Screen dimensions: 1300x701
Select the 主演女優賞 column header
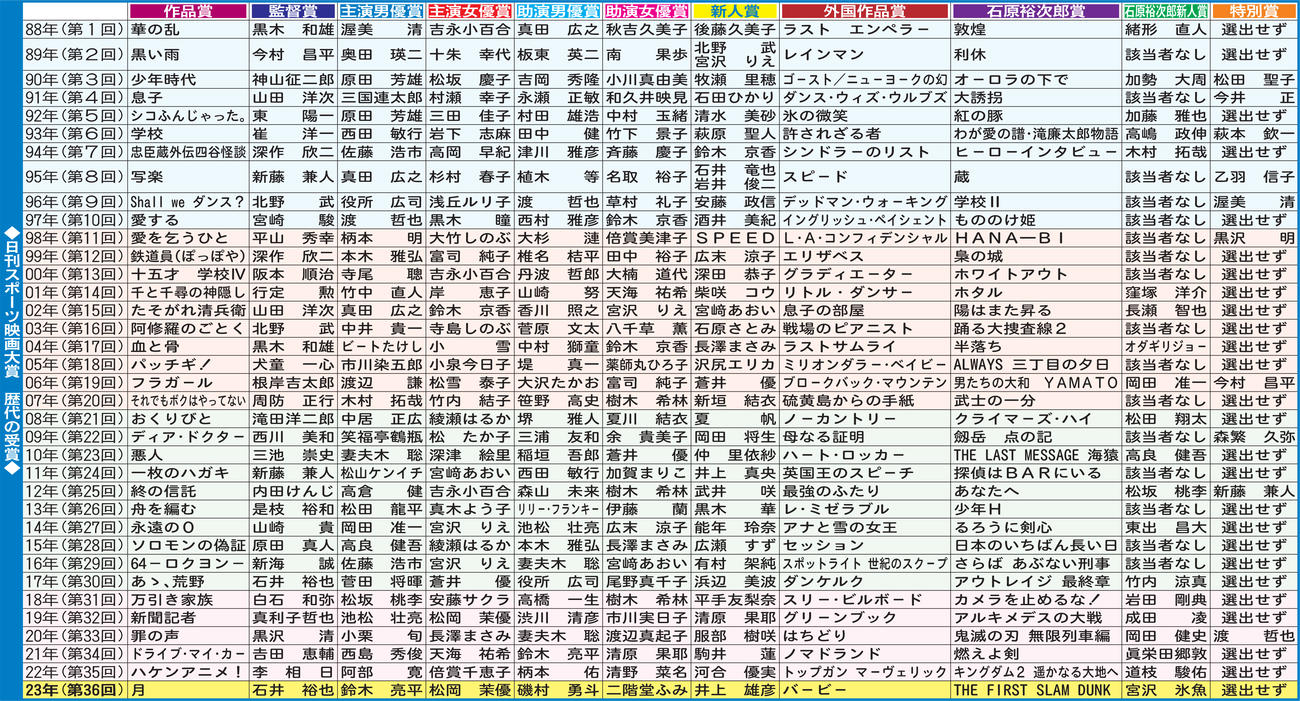pos(470,11)
